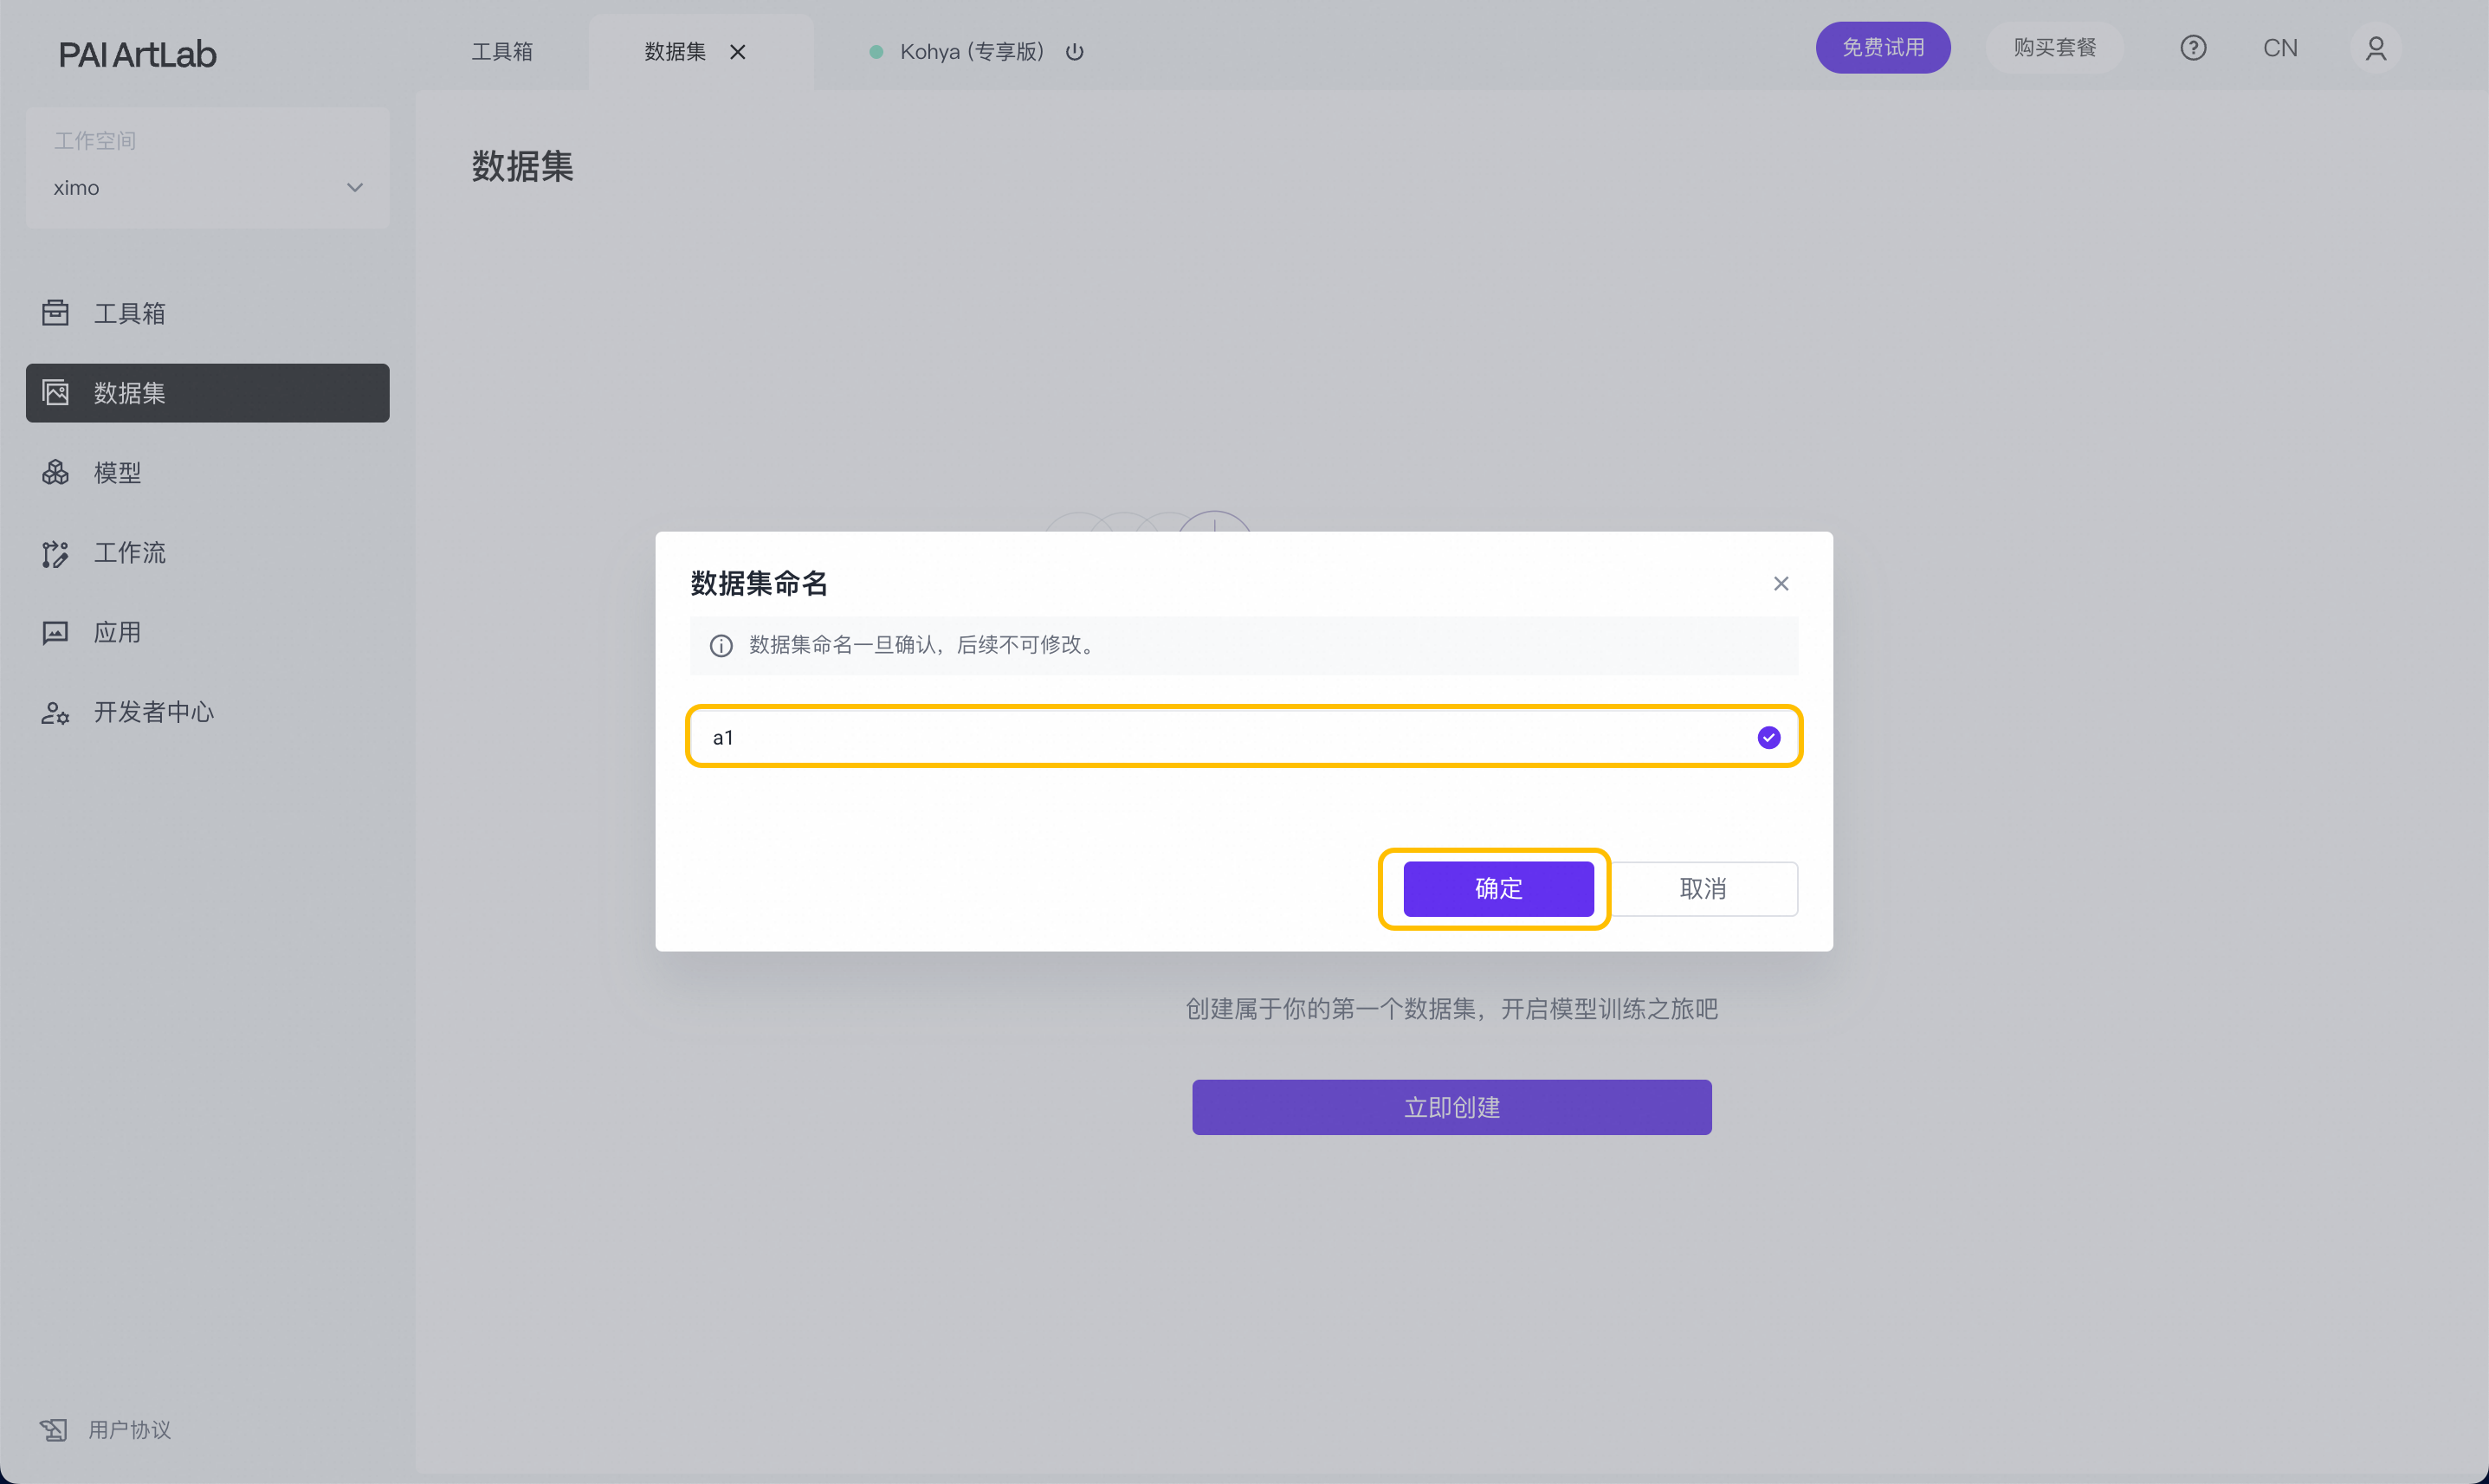The height and width of the screenshot is (1484, 2489).
Task: Open the help question mark icon
Action: pyautogui.click(x=2192, y=48)
